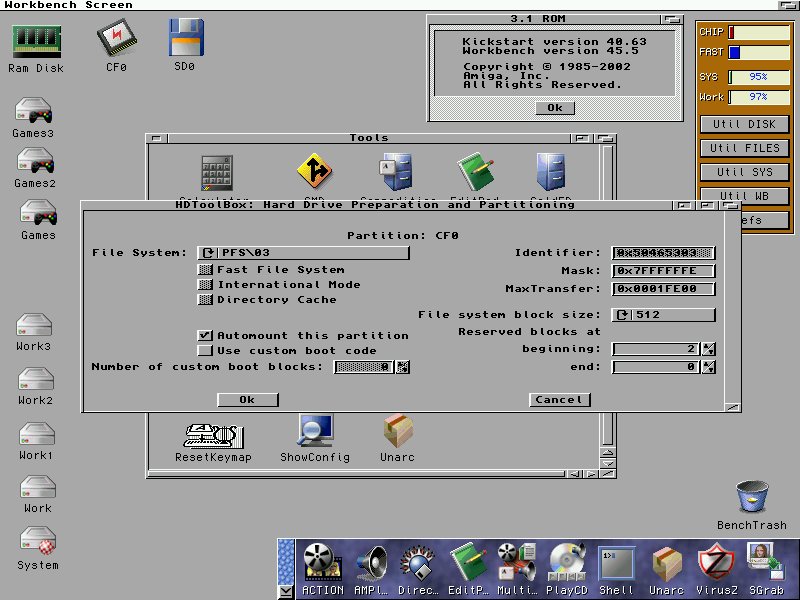The image size is (800, 600).
Task: Click the Tools window horizontal scrollbar
Action: 357,474
